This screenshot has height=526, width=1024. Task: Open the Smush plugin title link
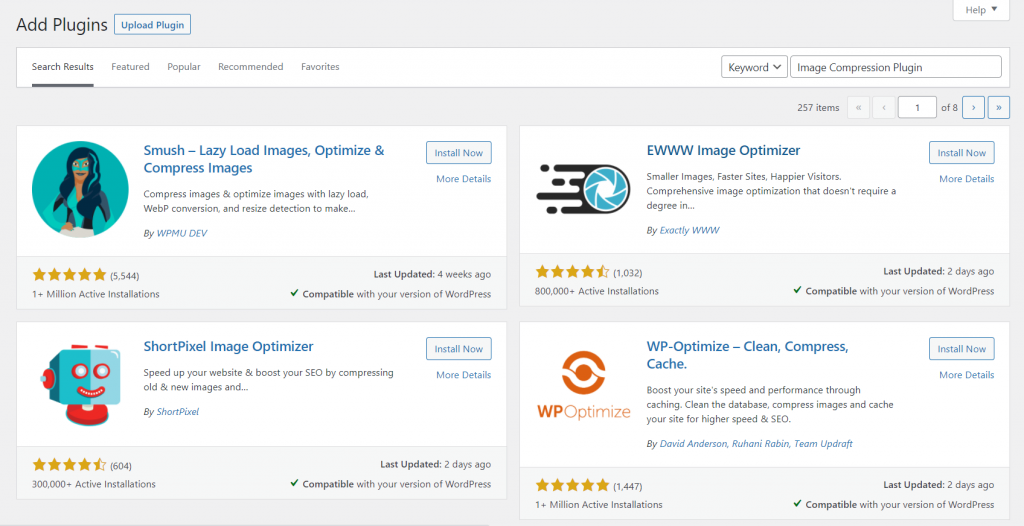click(264, 159)
